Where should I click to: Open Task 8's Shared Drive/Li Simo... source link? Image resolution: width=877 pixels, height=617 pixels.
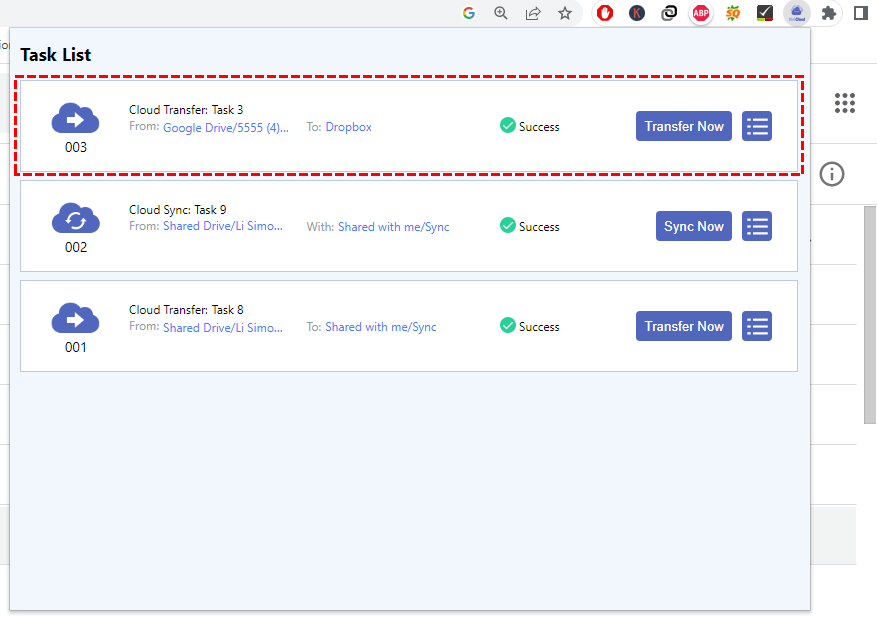223,327
